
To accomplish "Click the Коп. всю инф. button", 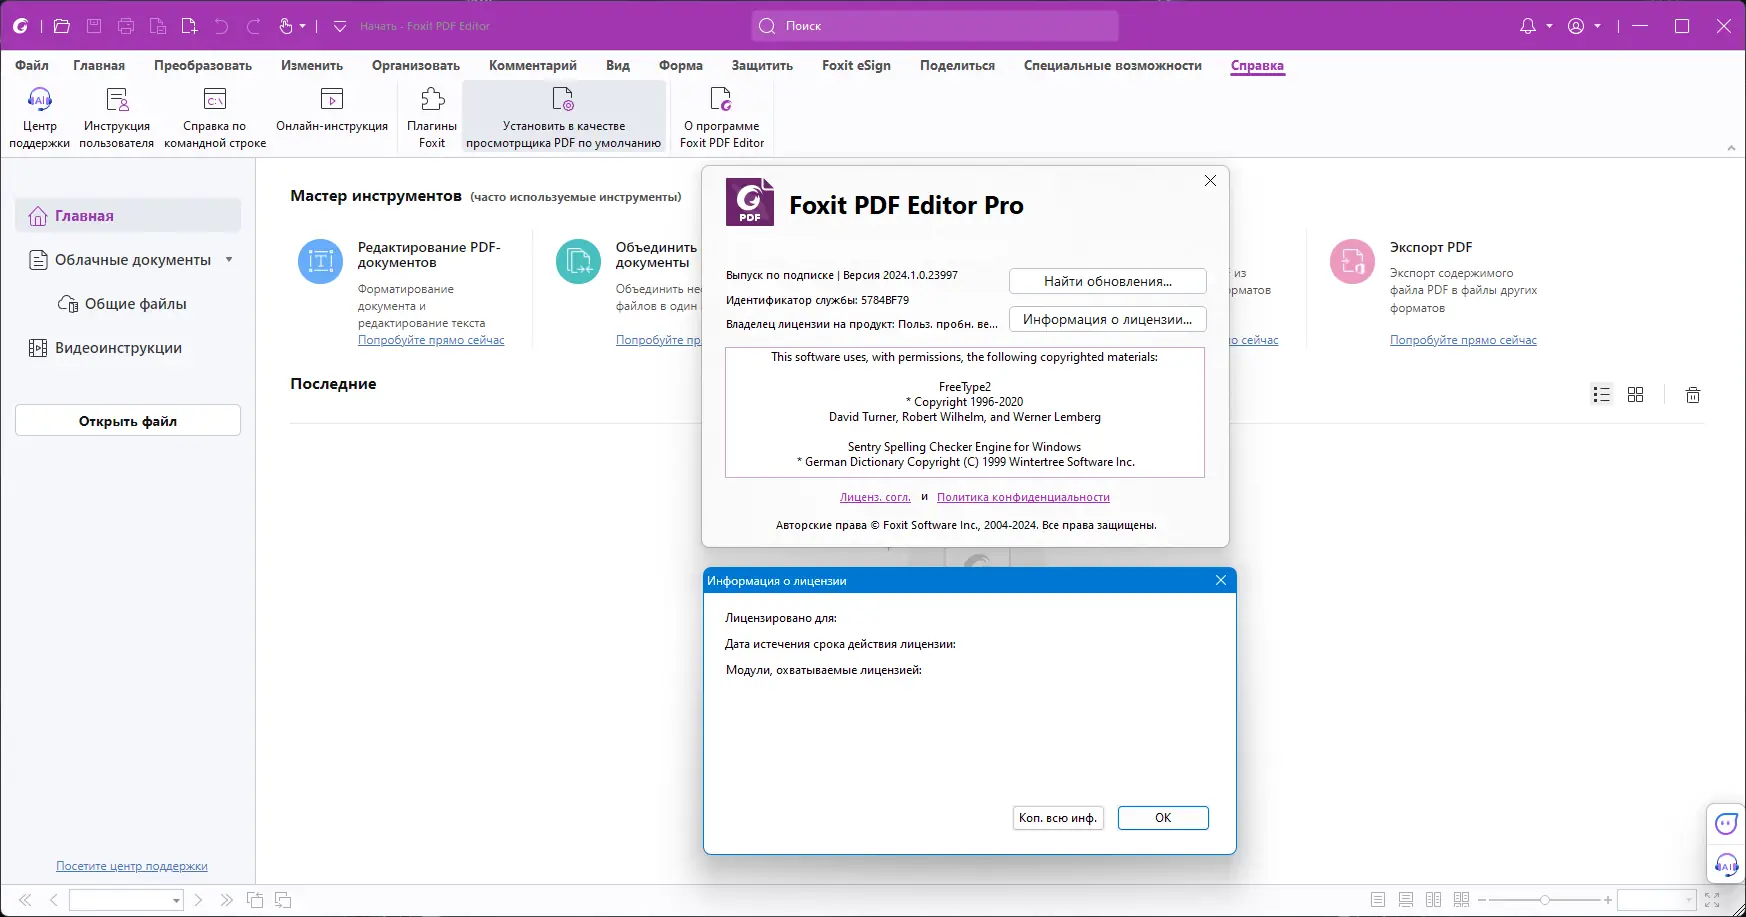I will pyautogui.click(x=1058, y=818).
